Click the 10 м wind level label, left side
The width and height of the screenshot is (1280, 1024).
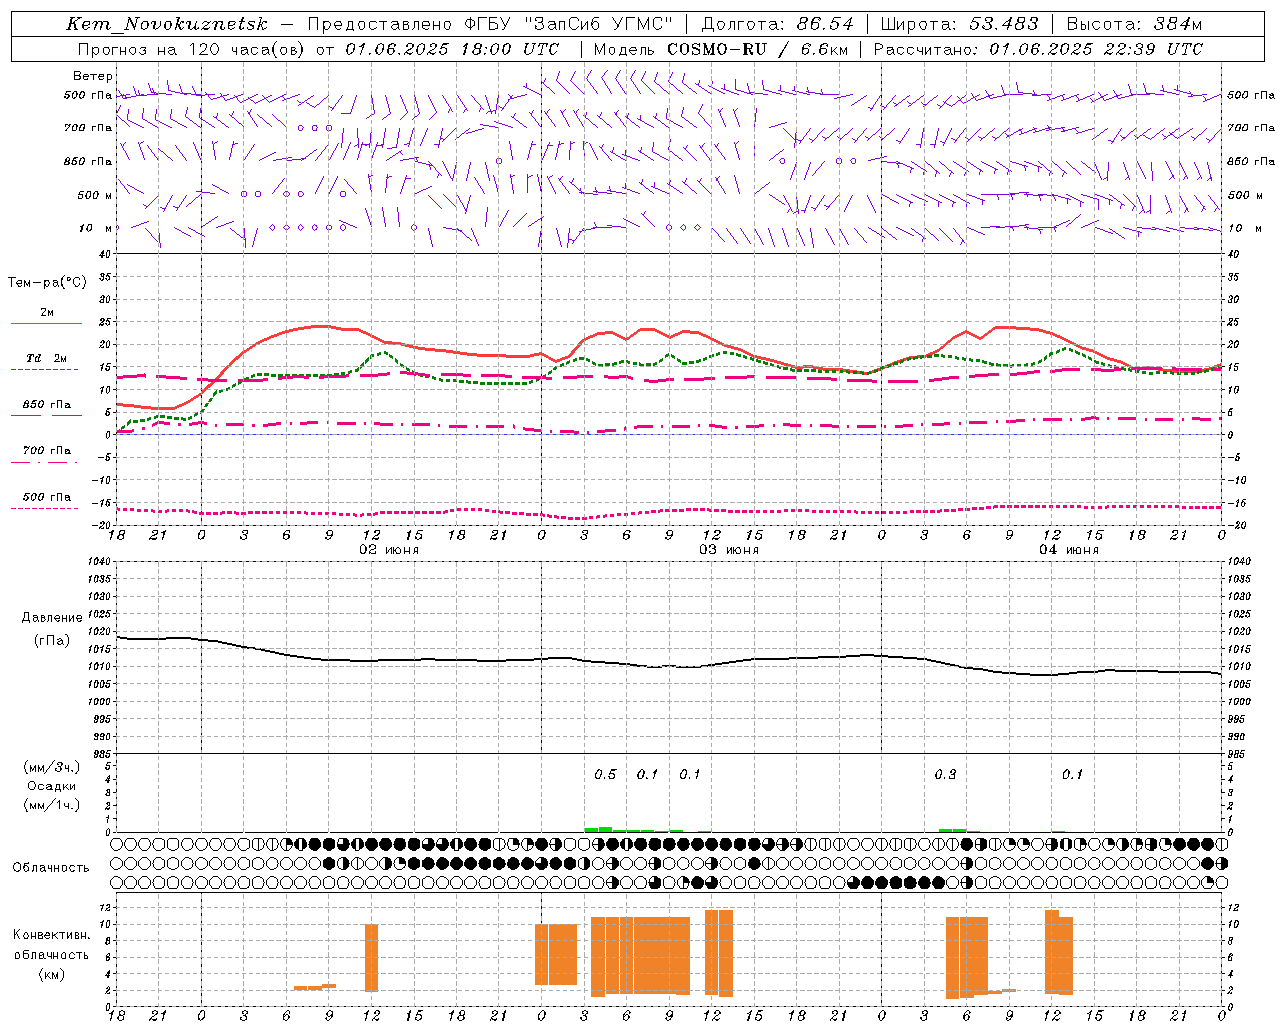point(94,229)
